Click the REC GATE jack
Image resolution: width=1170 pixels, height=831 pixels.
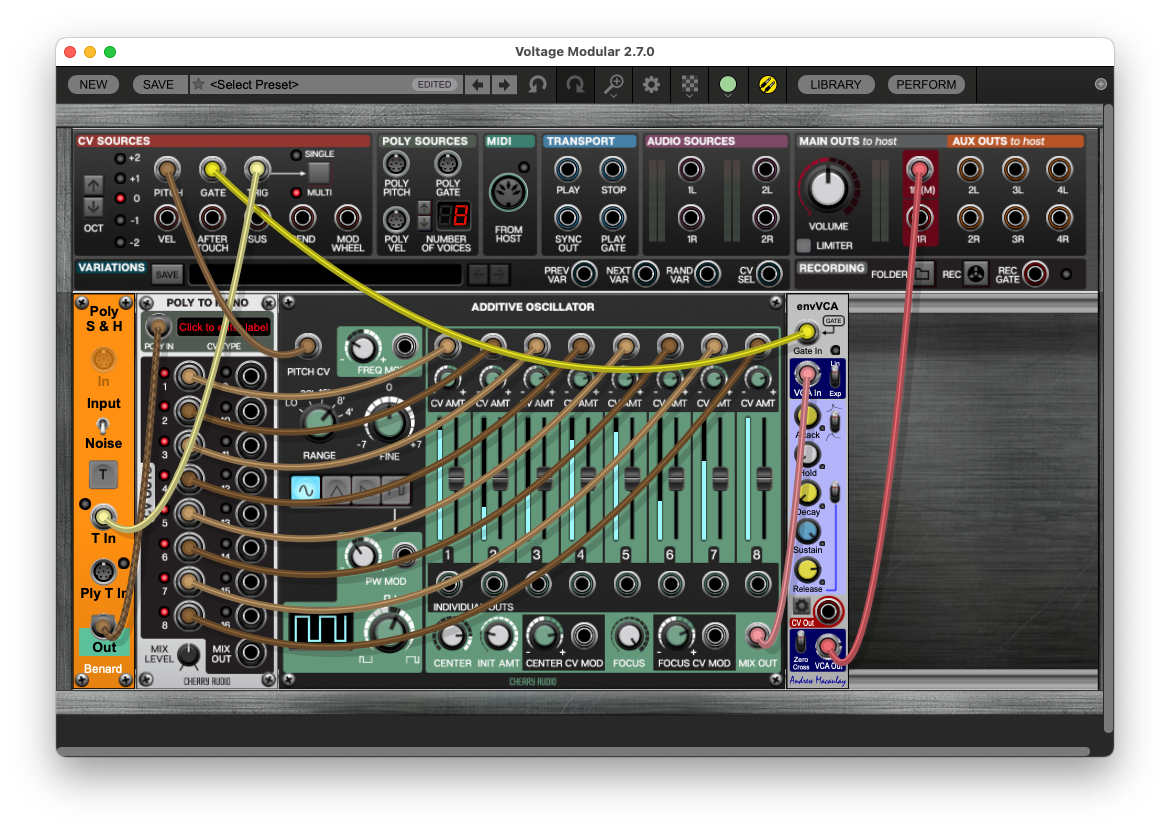click(x=1035, y=274)
